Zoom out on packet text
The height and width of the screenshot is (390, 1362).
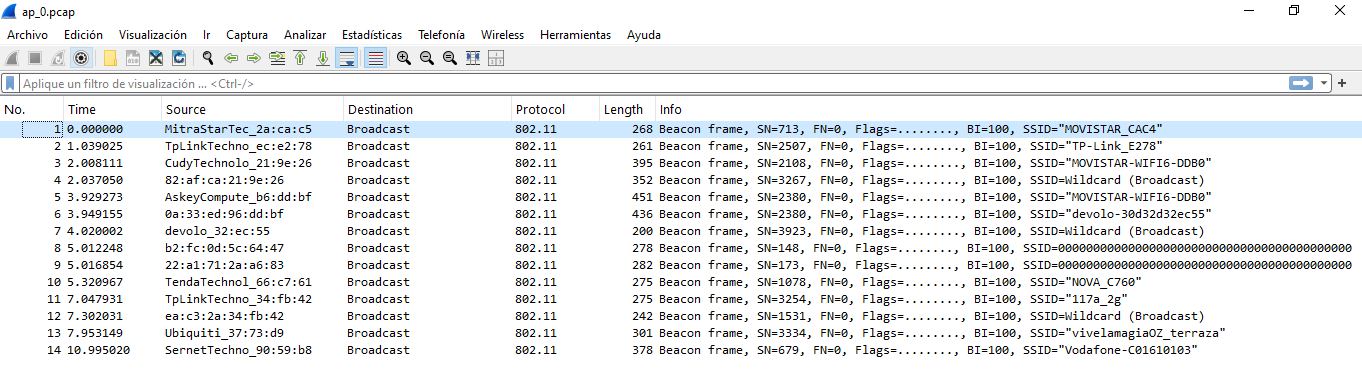427,58
